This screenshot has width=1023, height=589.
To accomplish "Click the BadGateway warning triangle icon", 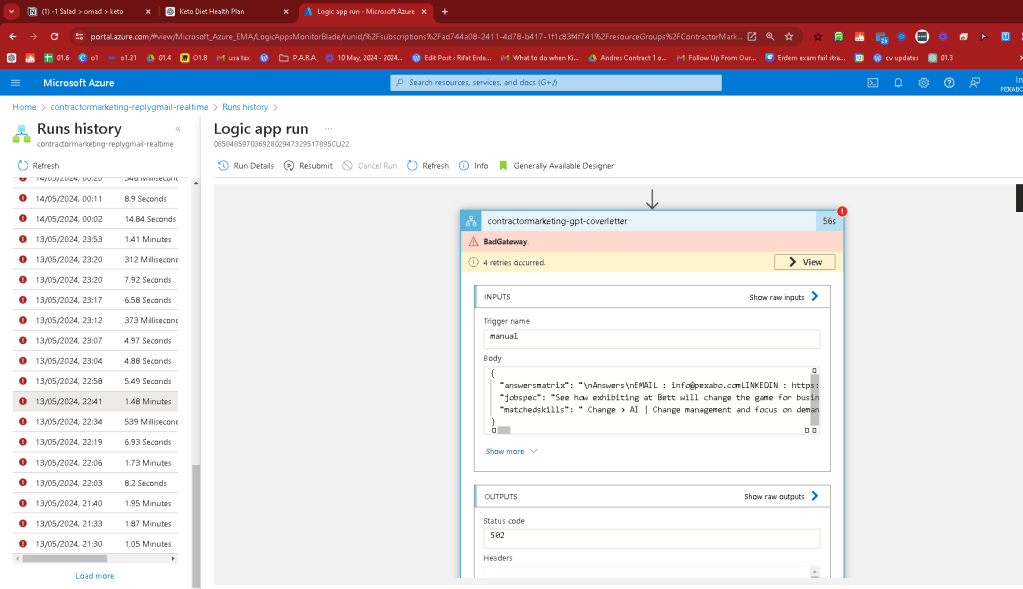I will pos(473,241).
